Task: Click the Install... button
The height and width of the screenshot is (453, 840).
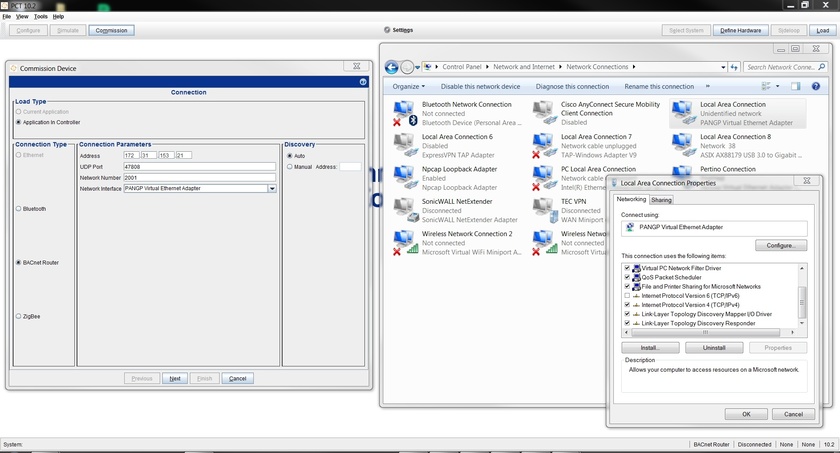Action: (x=650, y=348)
